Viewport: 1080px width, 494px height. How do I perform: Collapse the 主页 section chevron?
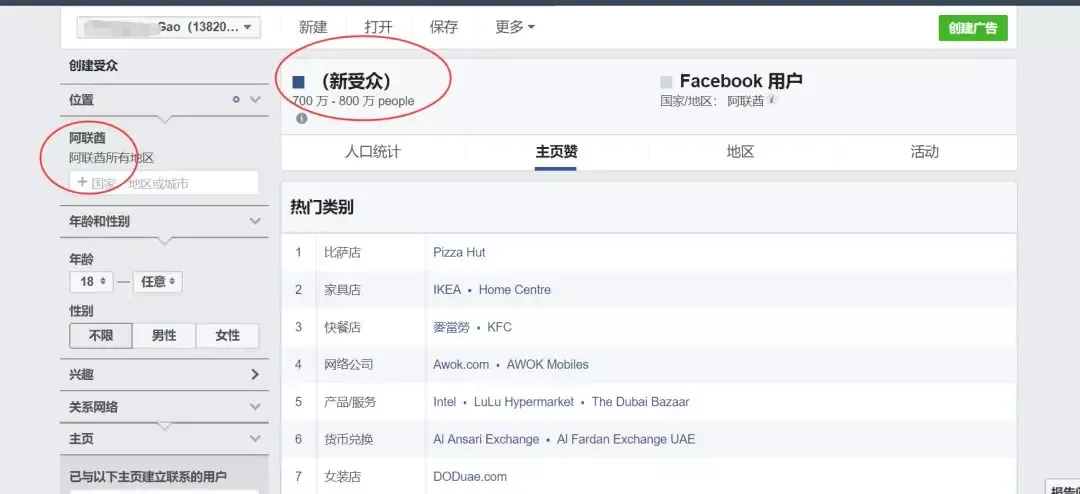(256, 439)
